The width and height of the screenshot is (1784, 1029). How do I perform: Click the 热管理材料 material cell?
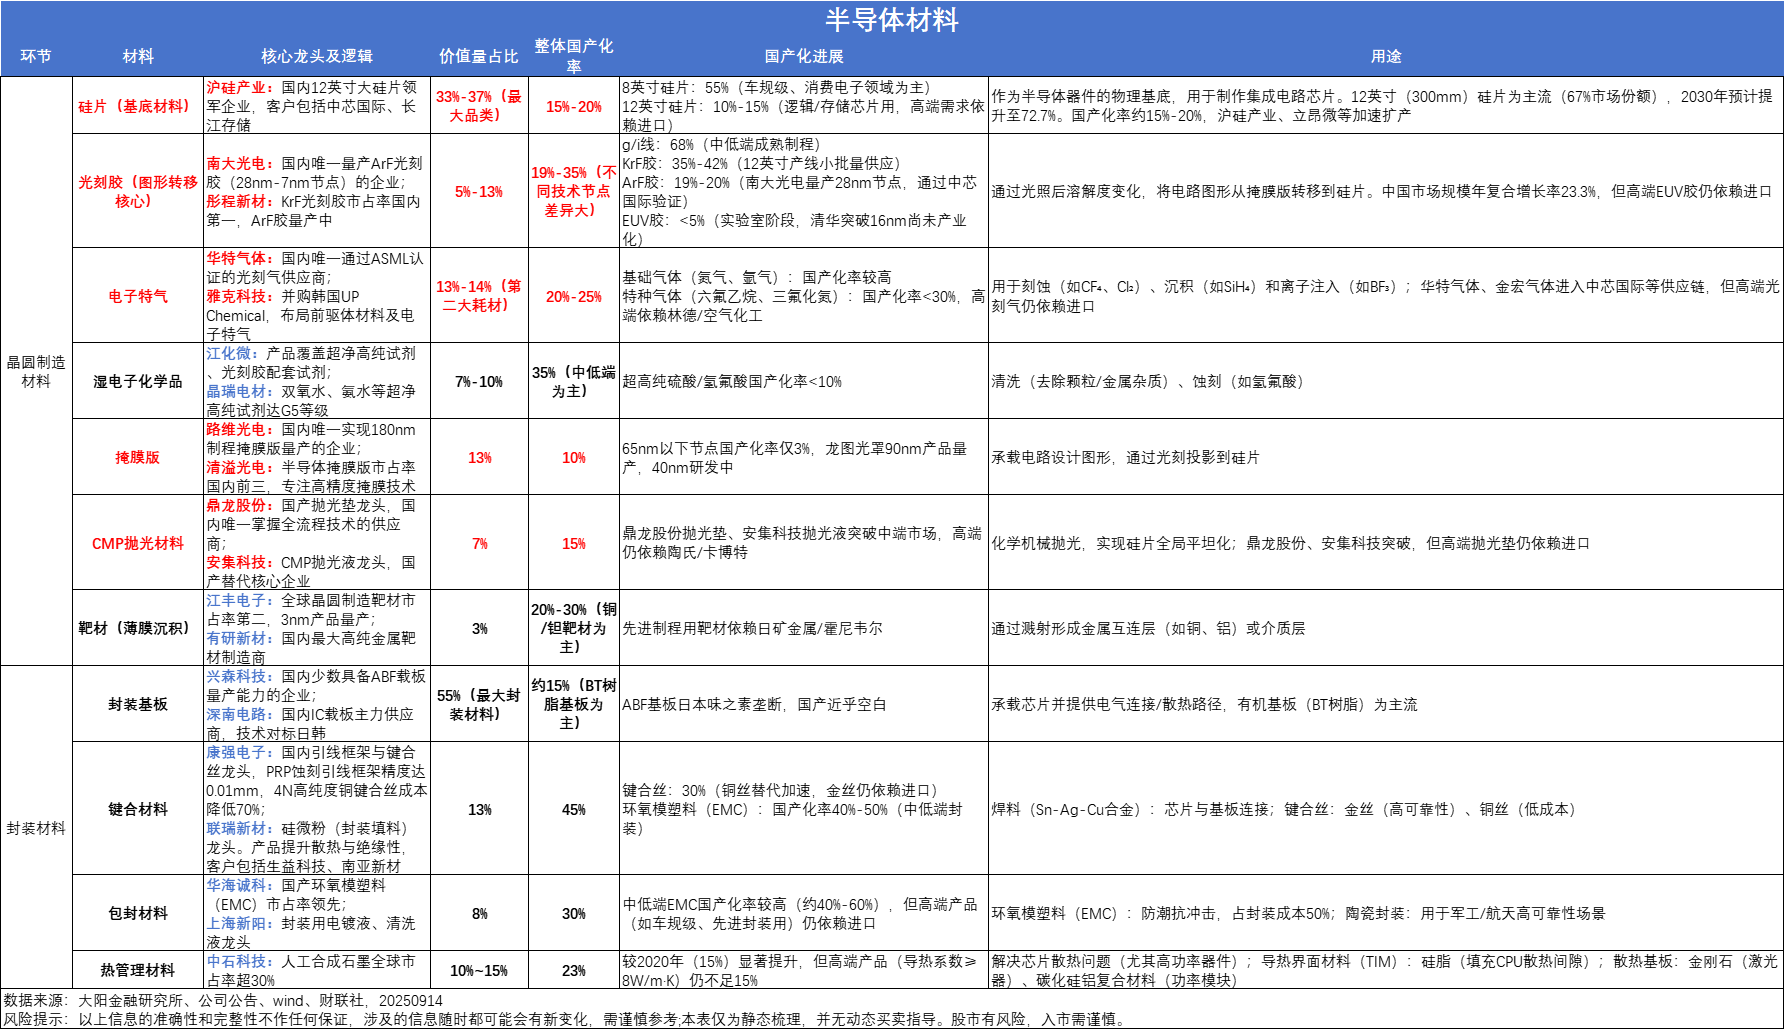(137, 970)
